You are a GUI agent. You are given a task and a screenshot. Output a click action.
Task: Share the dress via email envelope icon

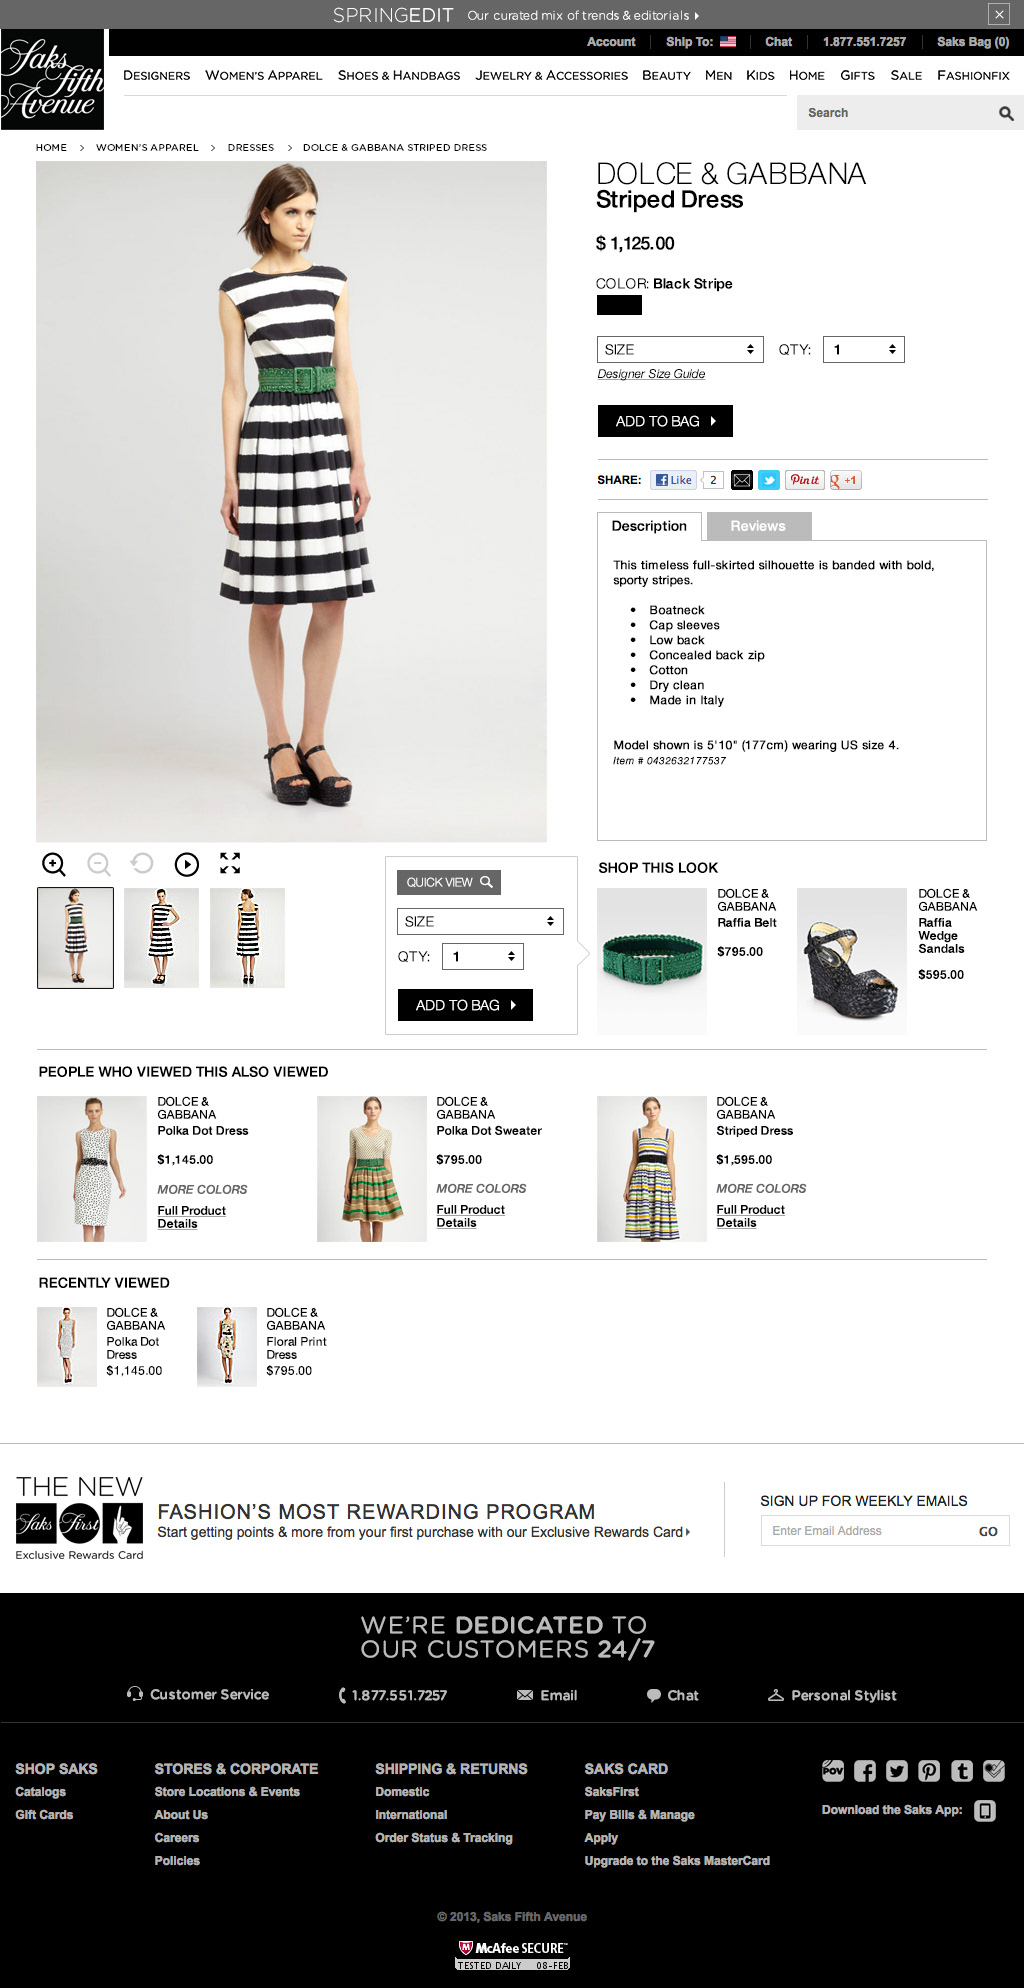click(x=742, y=480)
